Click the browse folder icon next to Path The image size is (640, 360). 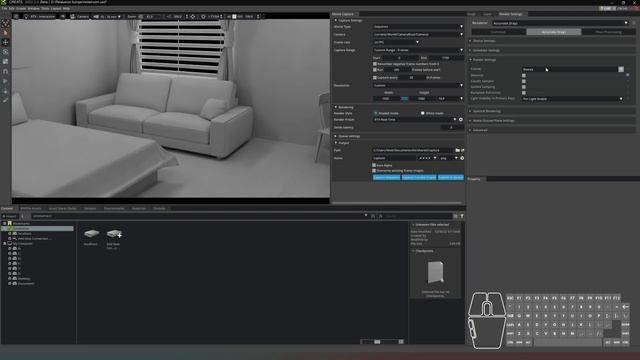[457, 150]
